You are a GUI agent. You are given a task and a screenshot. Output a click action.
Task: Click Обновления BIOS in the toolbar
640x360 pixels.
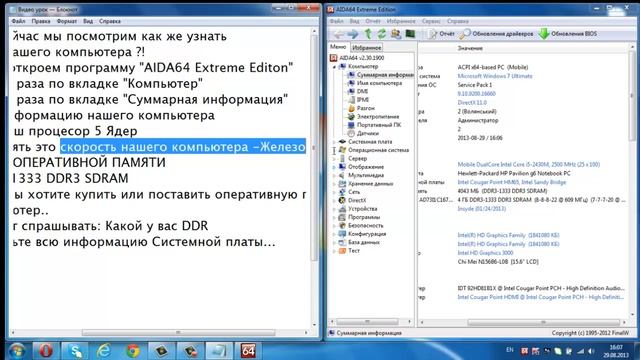click(568, 34)
